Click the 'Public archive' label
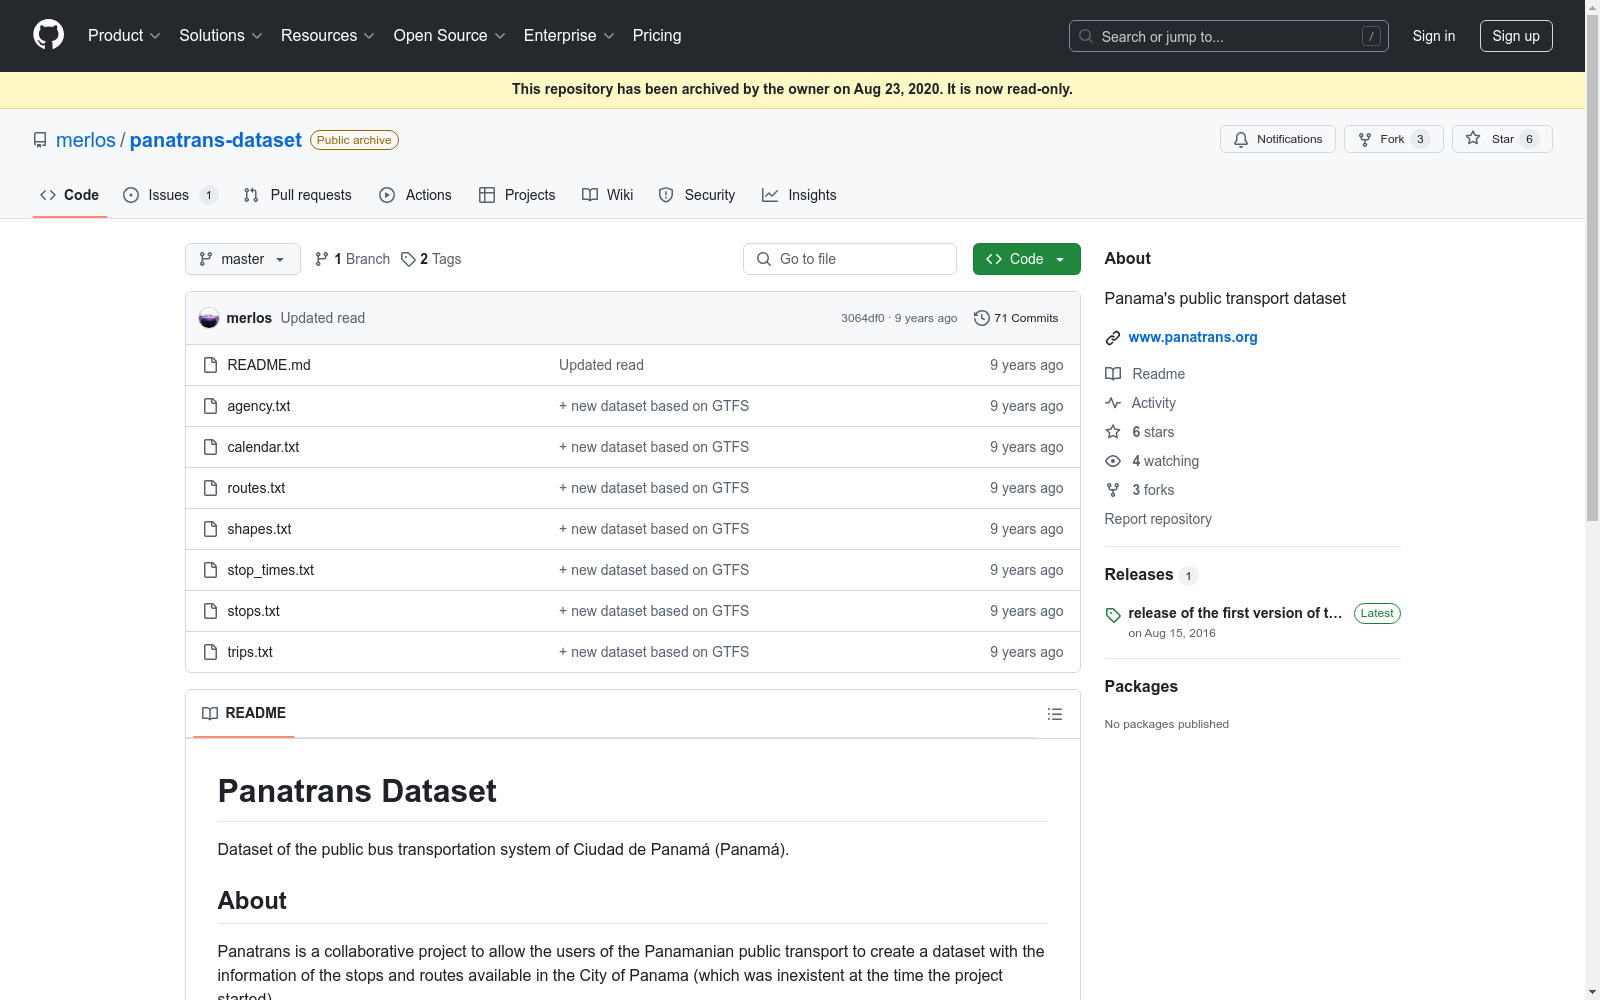The width and height of the screenshot is (1600, 1000). [354, 140]
